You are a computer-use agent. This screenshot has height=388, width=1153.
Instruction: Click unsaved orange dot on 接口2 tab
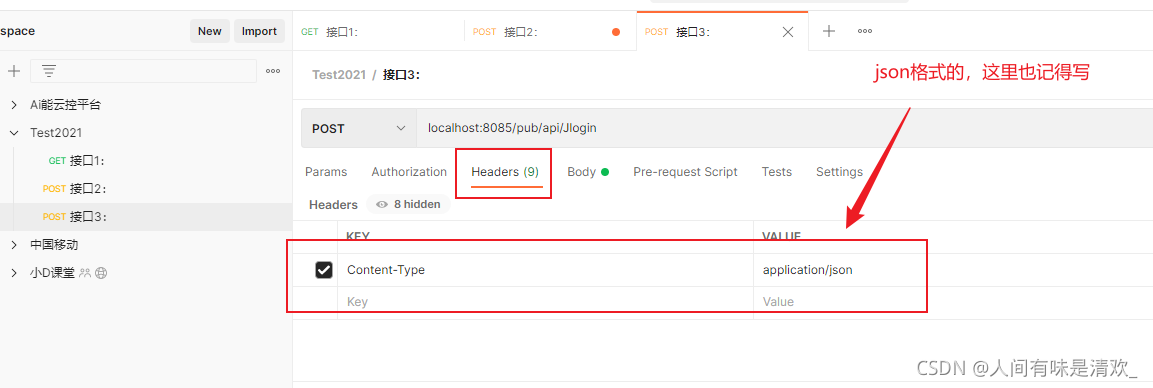[616, 32]
